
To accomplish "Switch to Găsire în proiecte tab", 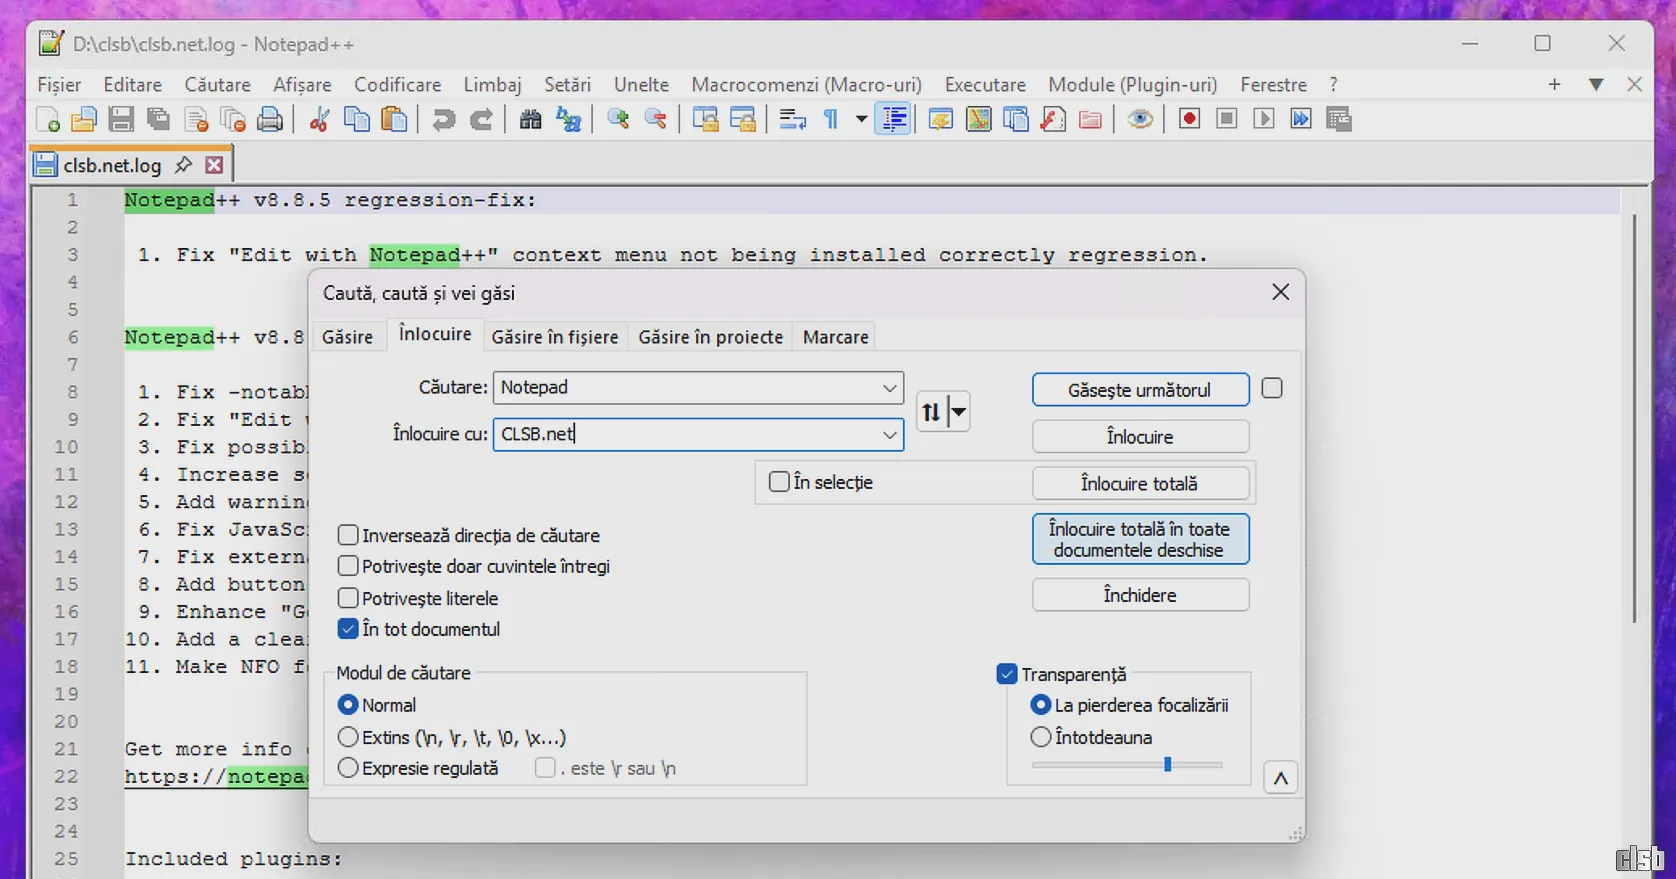I will point(711,337).
